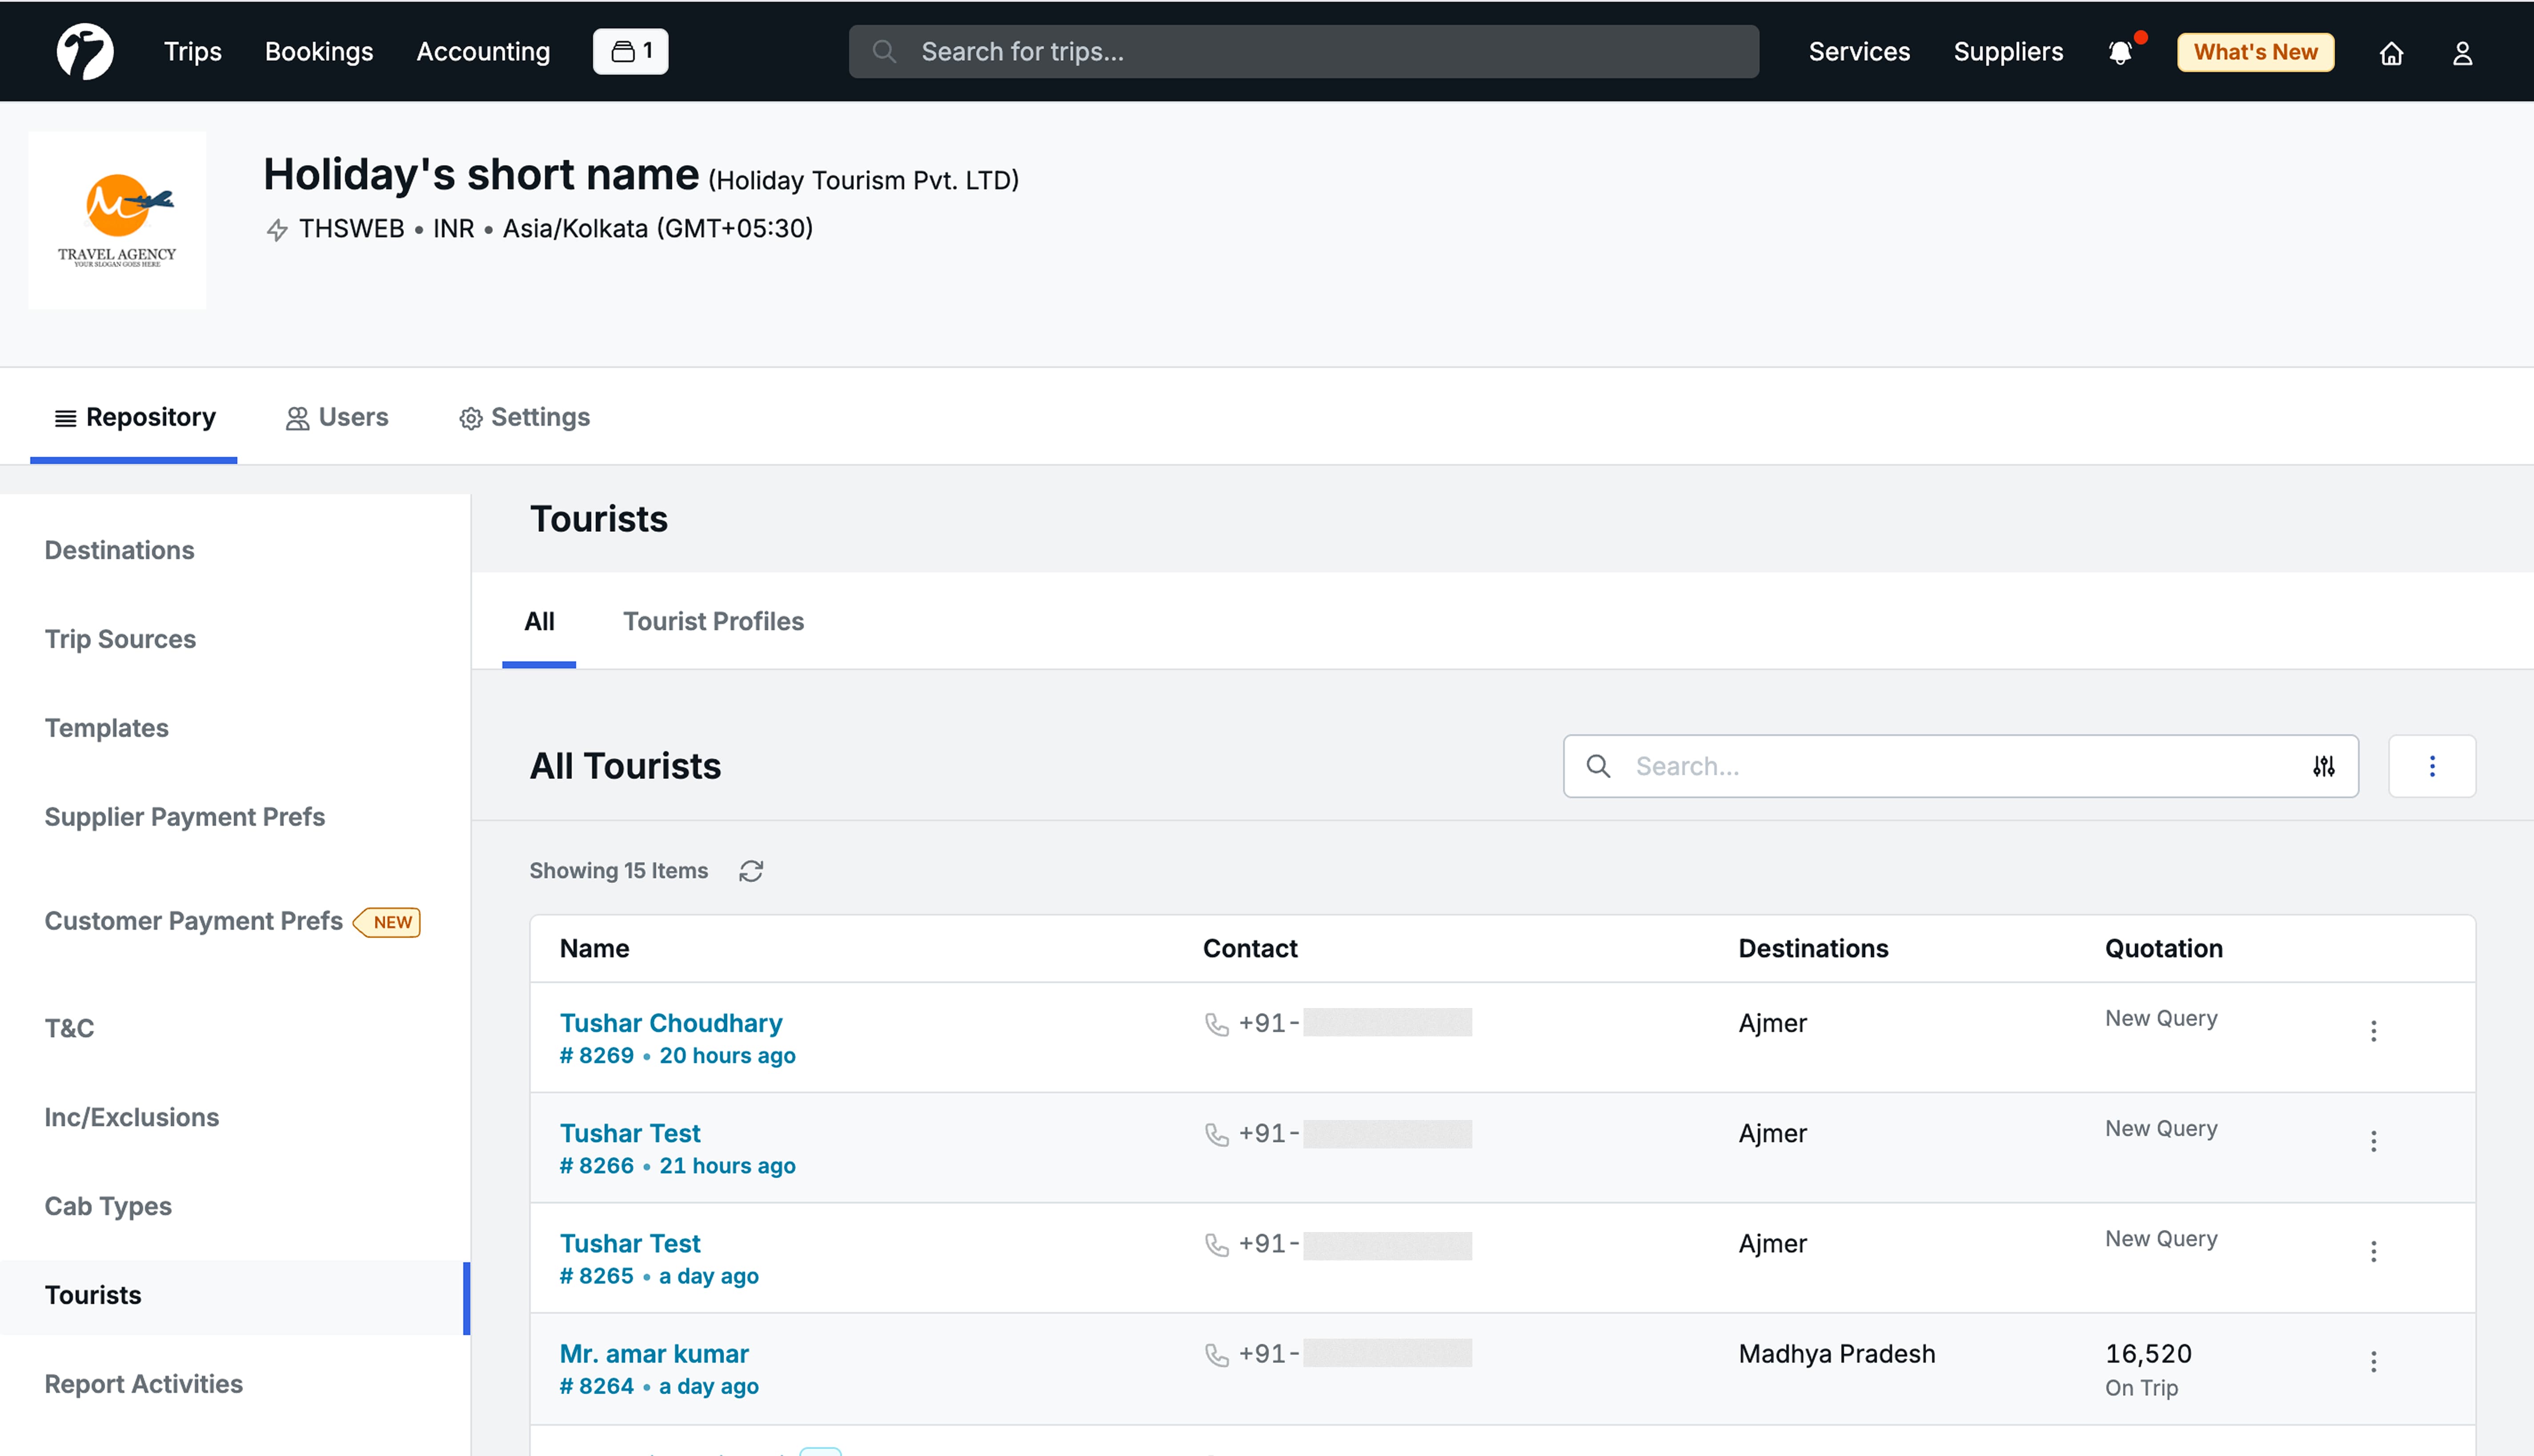Open Customer Payment Prefs
Image resolution: width=2534 pixels, height=1456 pixels.
tap(194, 921)
